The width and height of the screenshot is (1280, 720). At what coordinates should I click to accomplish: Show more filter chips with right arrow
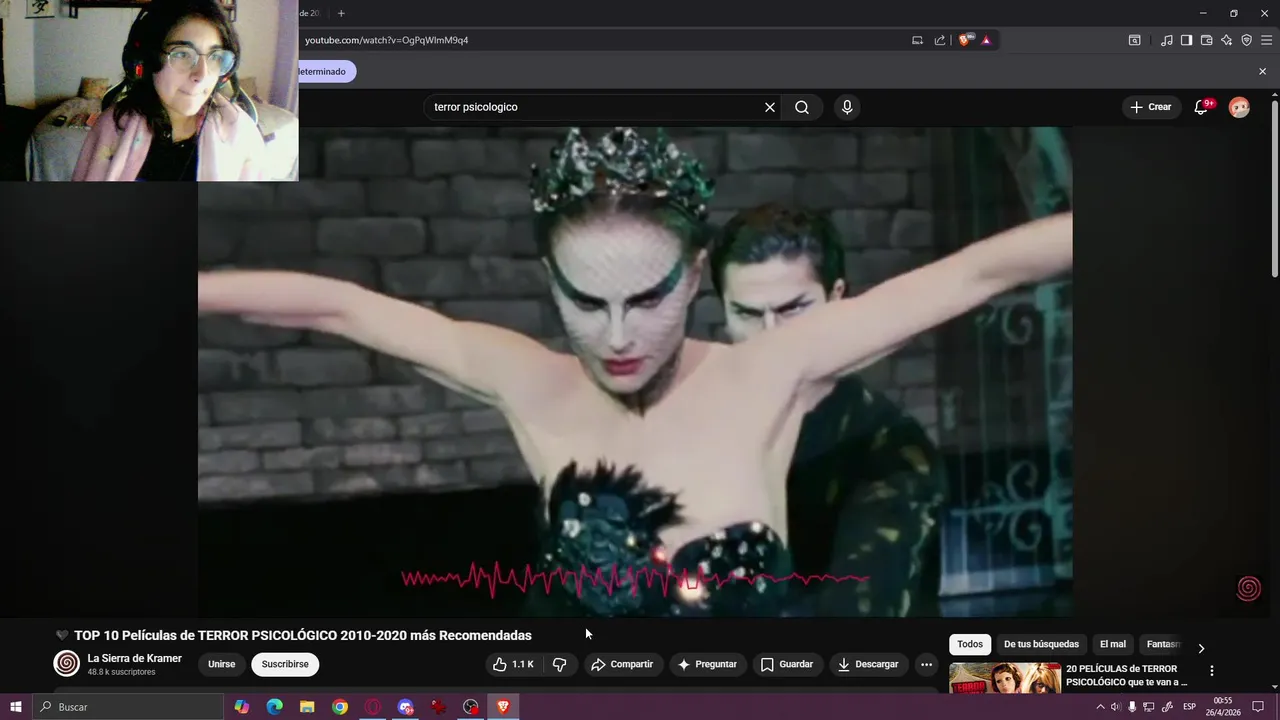pos(1201,648)
